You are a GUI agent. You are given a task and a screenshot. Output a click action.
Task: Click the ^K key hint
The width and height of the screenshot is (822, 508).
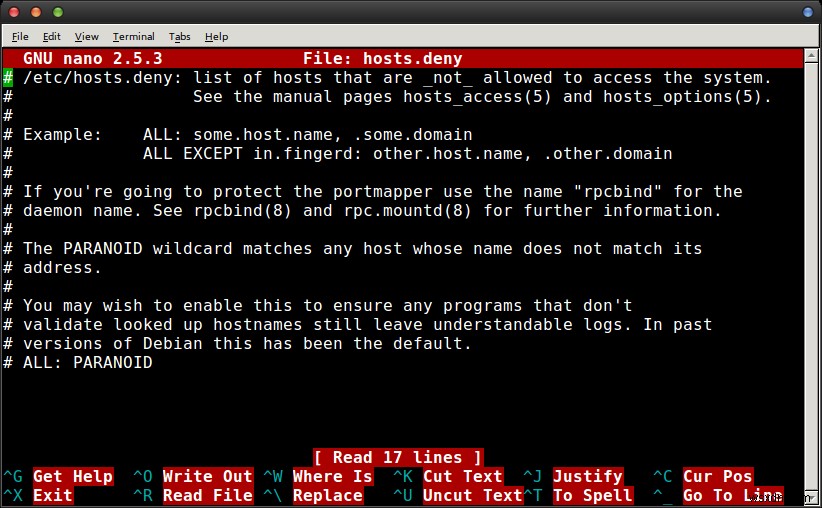403,476
